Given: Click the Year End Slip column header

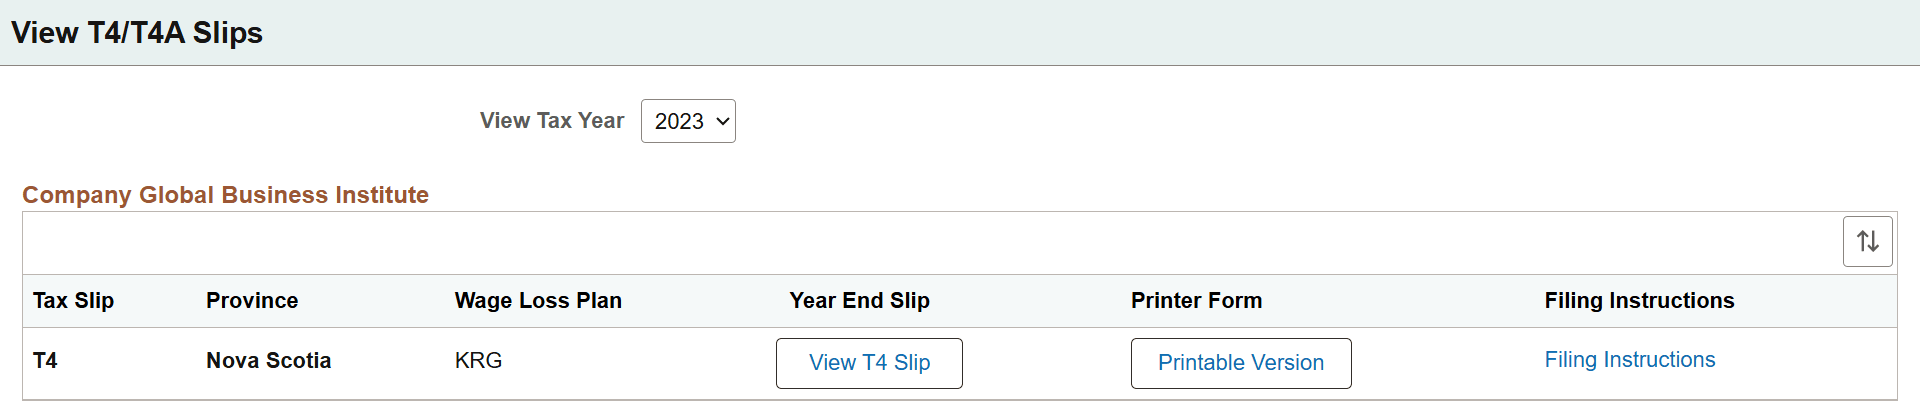Looking at the screenshot, I should coord(859,301).
